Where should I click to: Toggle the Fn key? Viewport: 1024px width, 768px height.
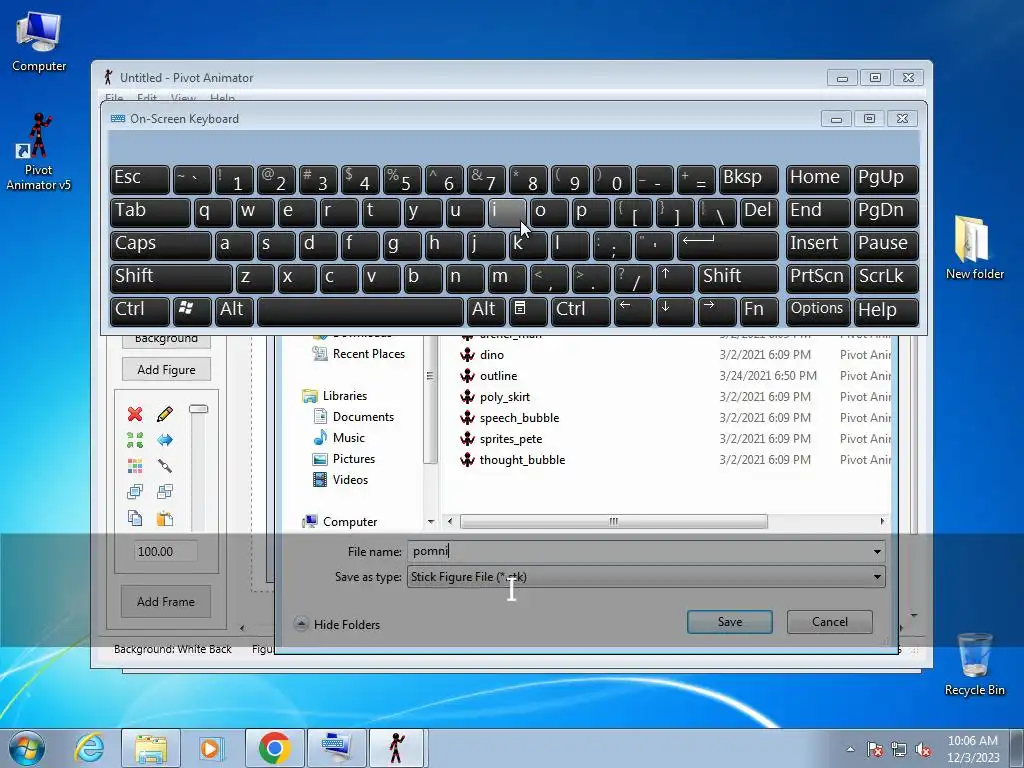coord(760,311)
